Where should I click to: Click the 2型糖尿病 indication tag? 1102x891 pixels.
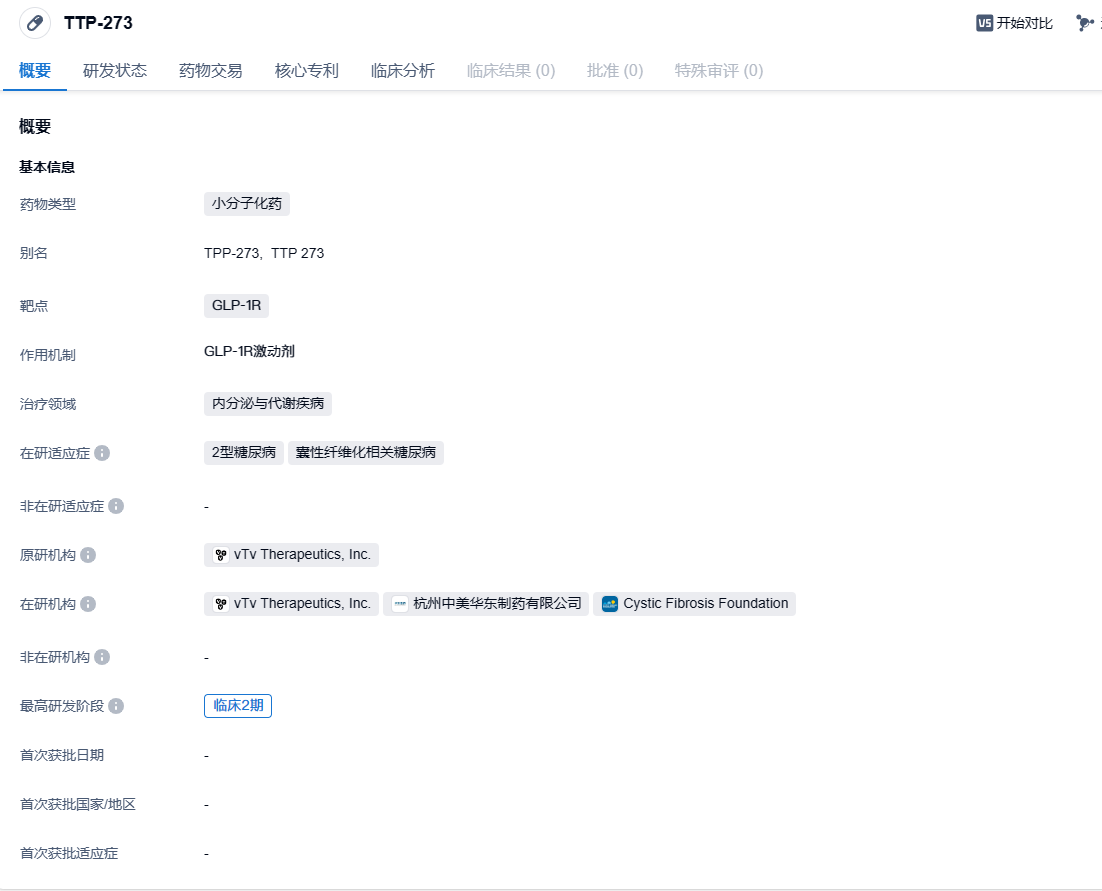(x=244, y=453)
